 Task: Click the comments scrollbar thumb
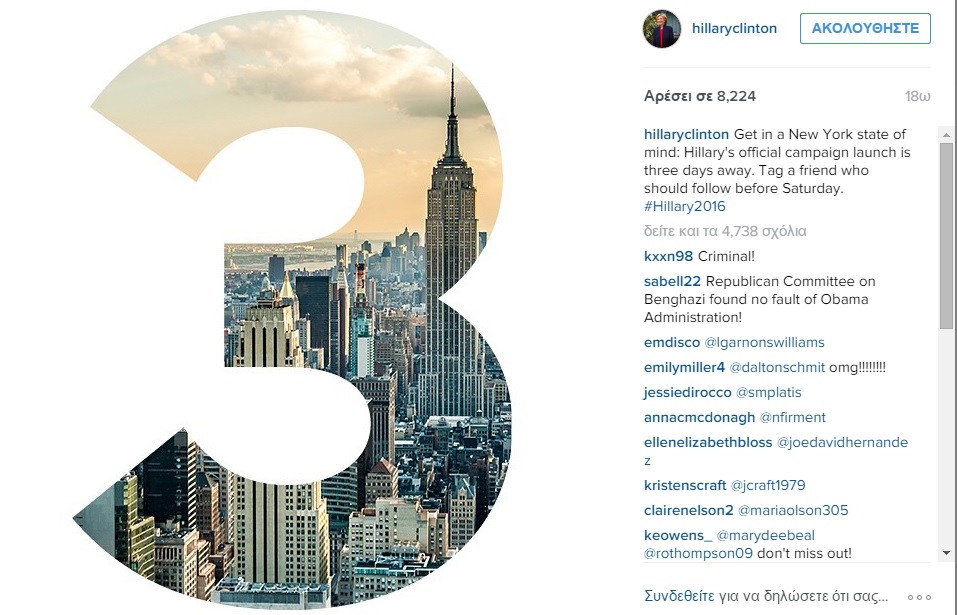click(x=946, y=236)
